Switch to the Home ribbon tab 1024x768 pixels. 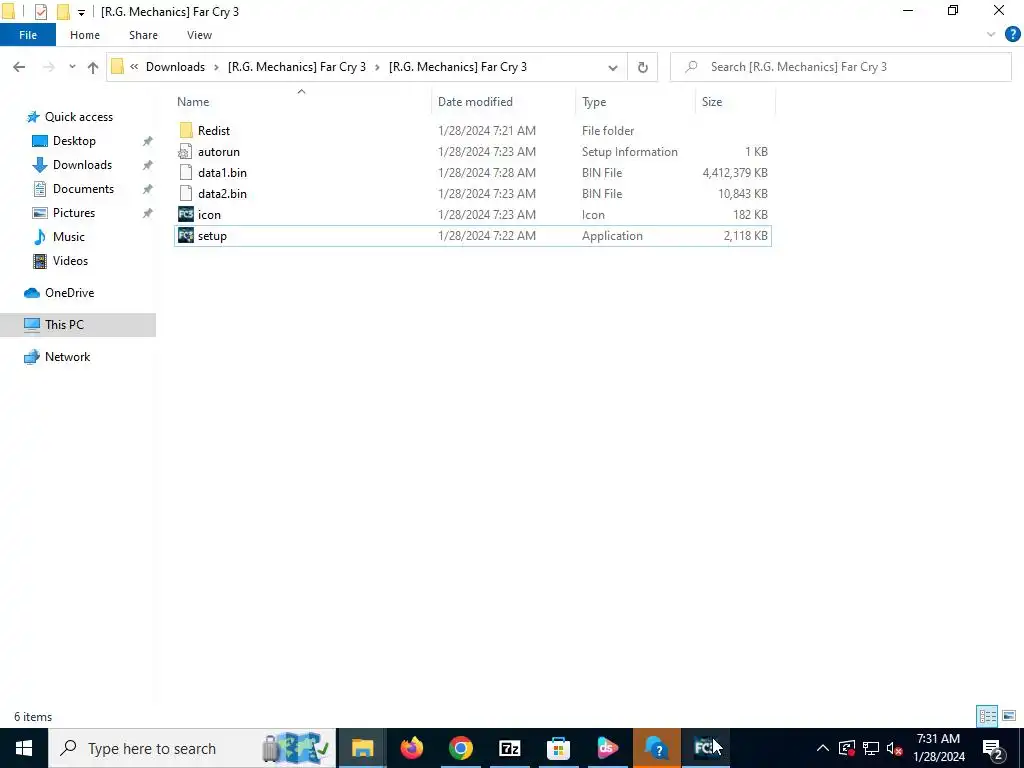(85, 35)
